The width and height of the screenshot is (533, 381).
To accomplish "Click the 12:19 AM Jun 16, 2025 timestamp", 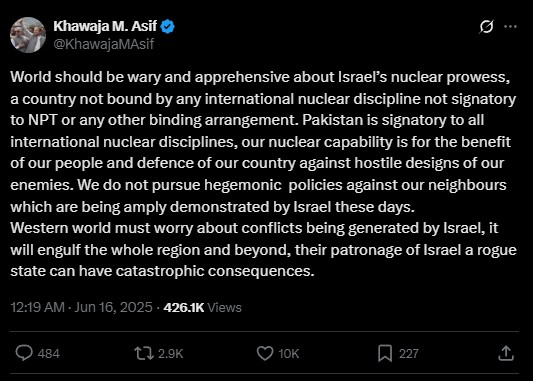I will click(x=81, y=307).
